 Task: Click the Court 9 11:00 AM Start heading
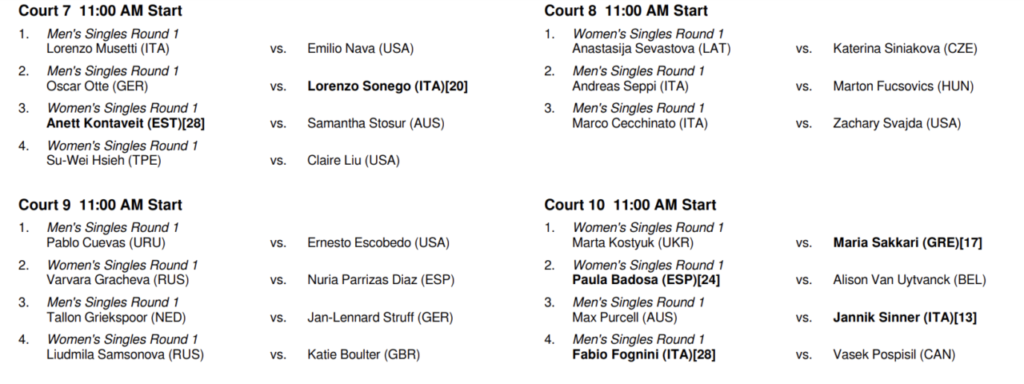pyautogui.click(x=100, y=204)
